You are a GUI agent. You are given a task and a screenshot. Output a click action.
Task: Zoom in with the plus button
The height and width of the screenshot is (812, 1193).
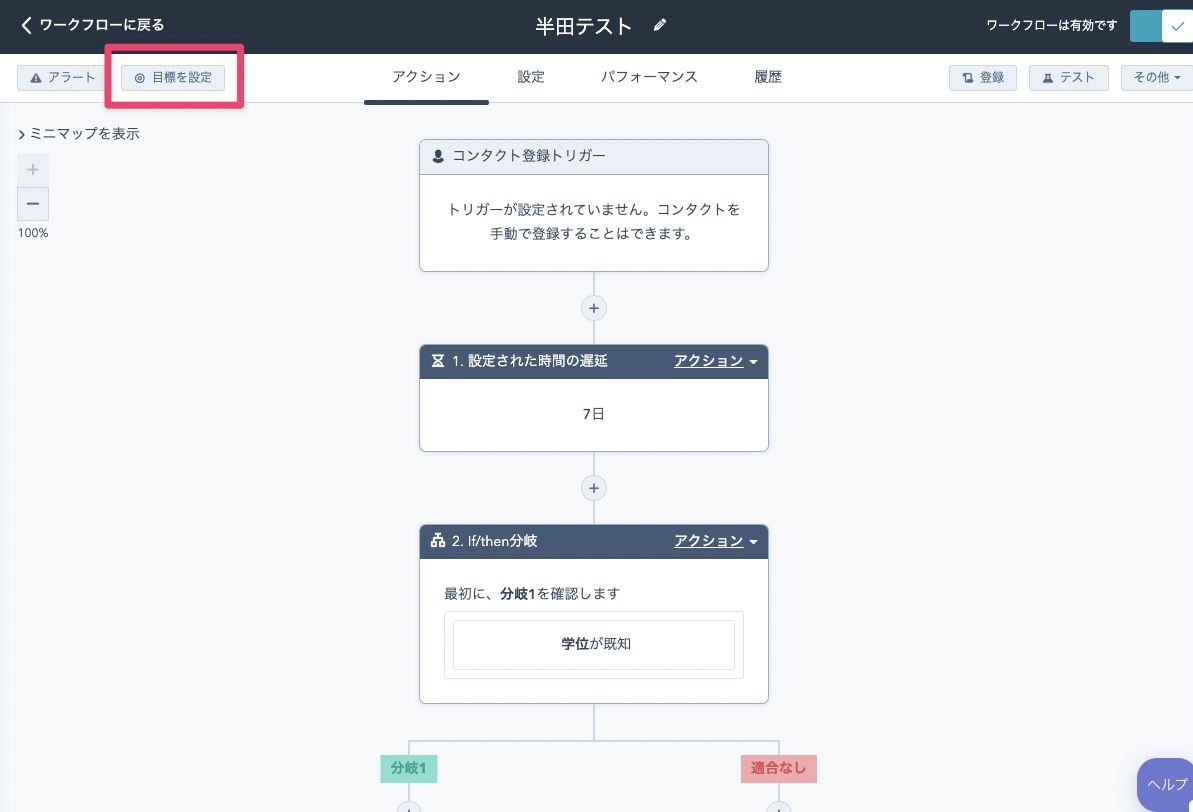click(33, 169)
